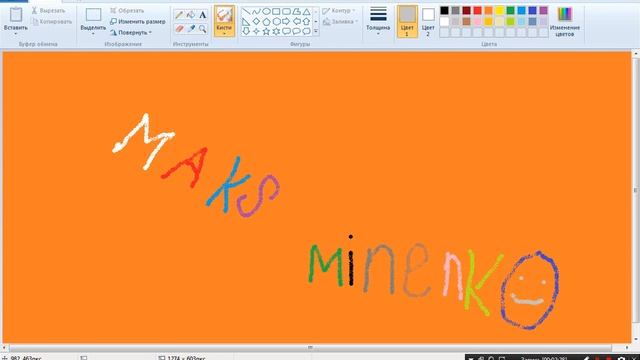
Task: Select the Pencil tool
Action: click(179, 16)
